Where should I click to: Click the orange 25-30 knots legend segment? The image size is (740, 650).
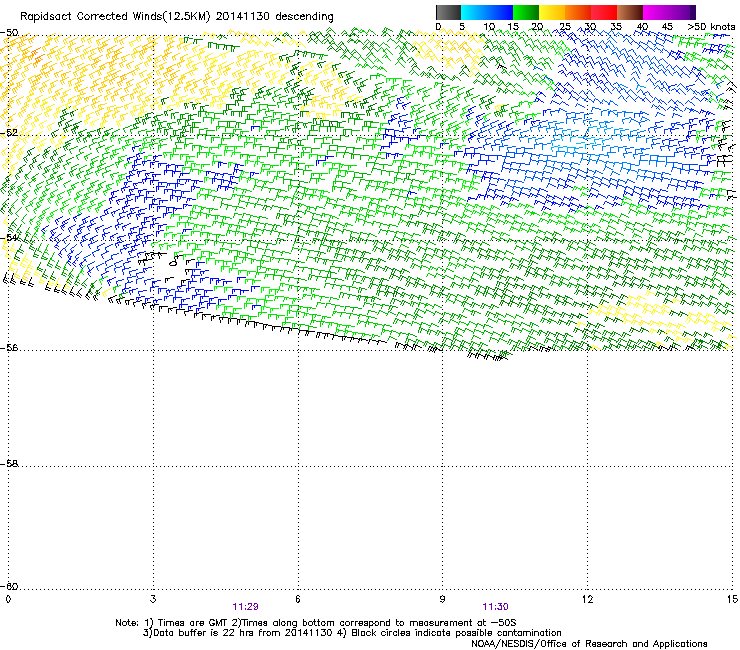tap(578, 12)
